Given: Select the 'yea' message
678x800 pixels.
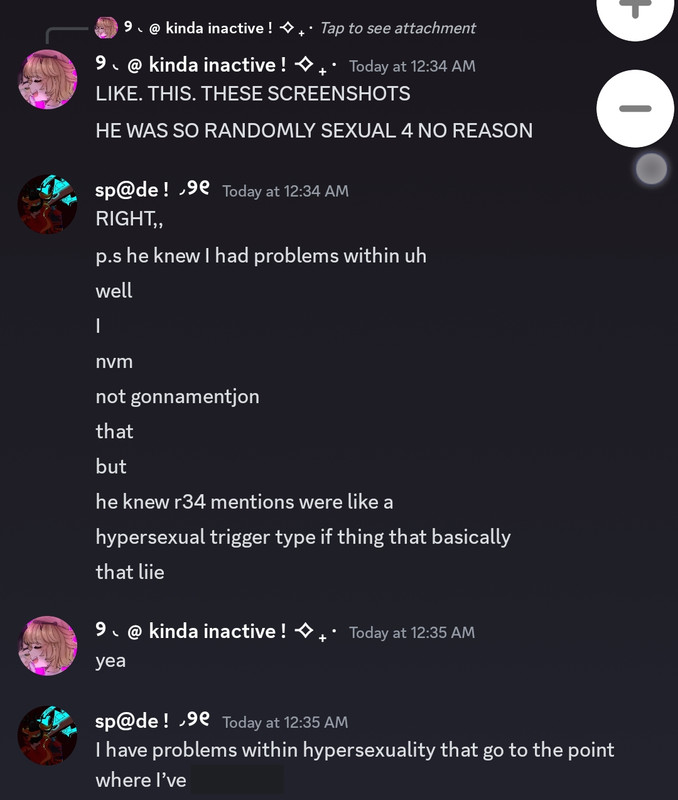Looking at the screenshot, I should [110, 661].
